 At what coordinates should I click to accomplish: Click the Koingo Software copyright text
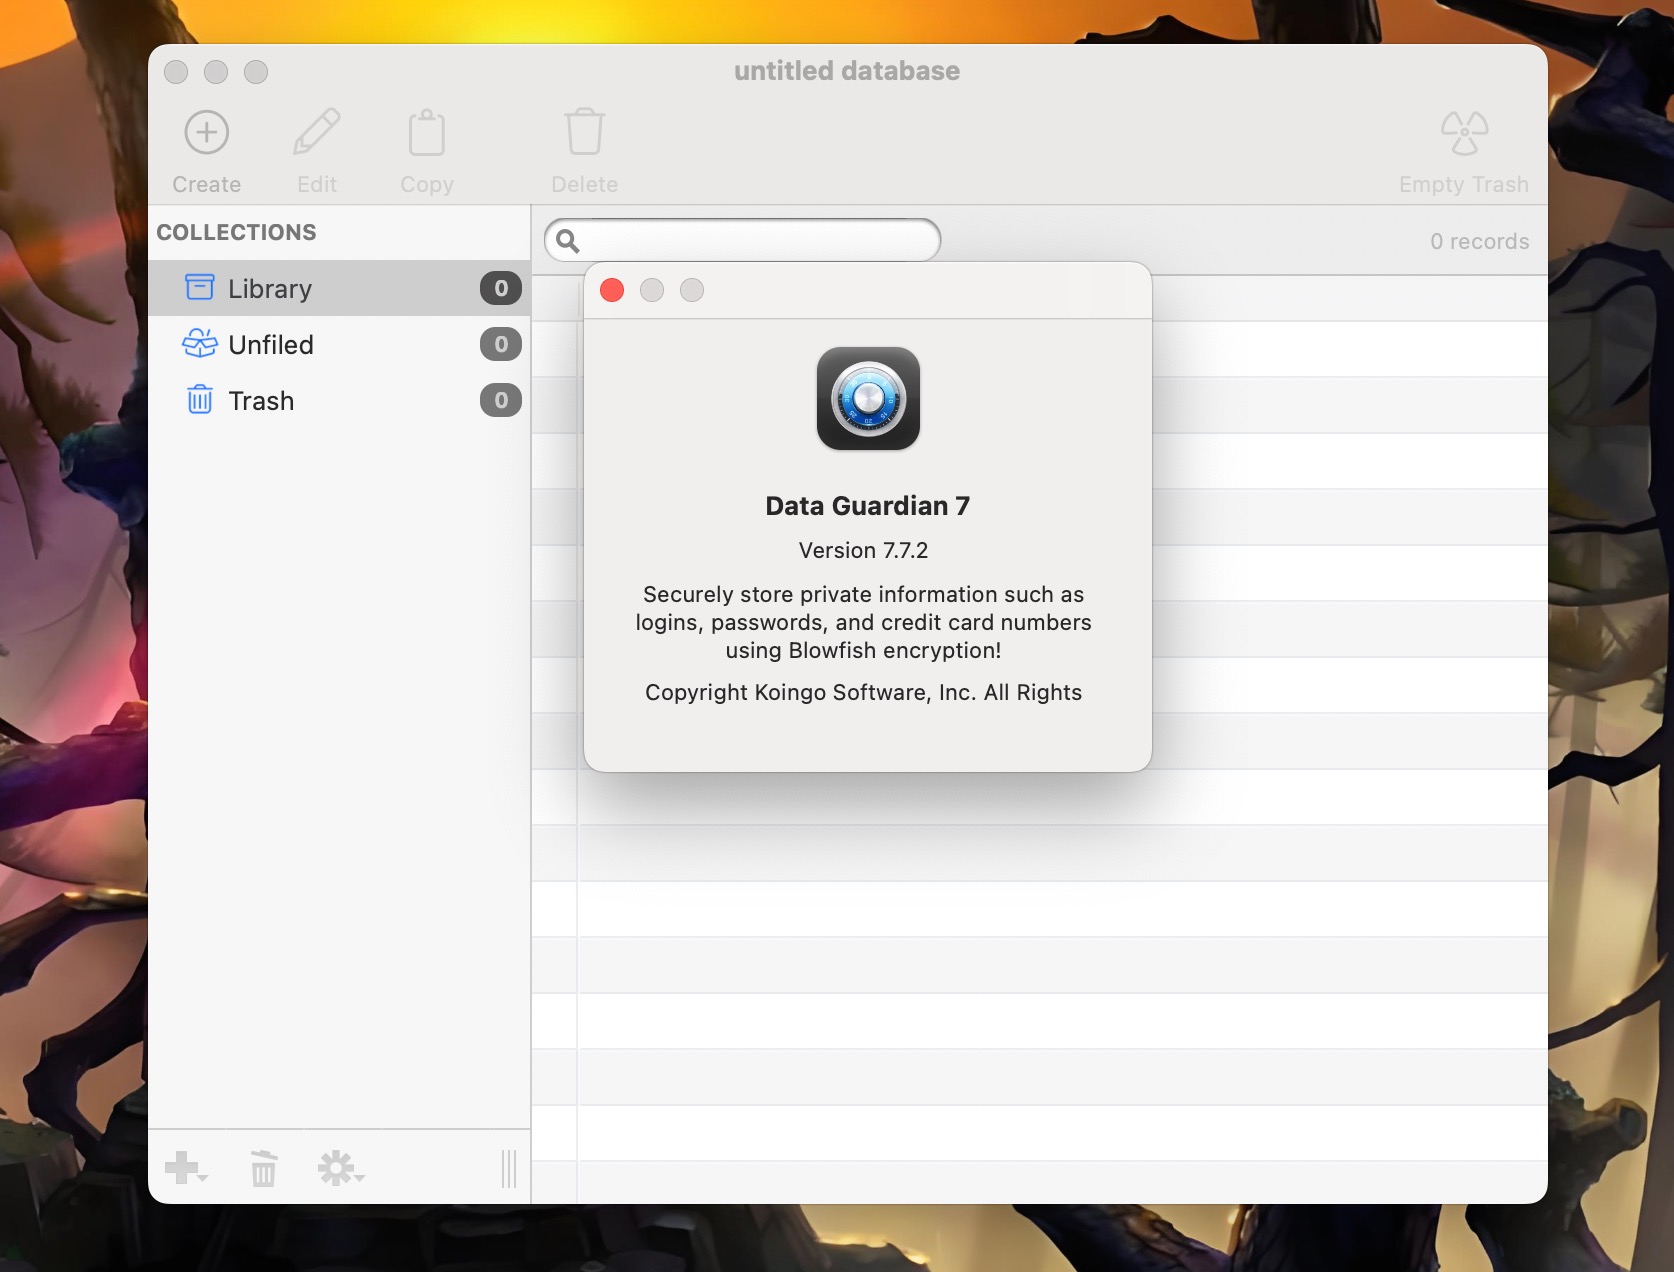click(864, 692)
